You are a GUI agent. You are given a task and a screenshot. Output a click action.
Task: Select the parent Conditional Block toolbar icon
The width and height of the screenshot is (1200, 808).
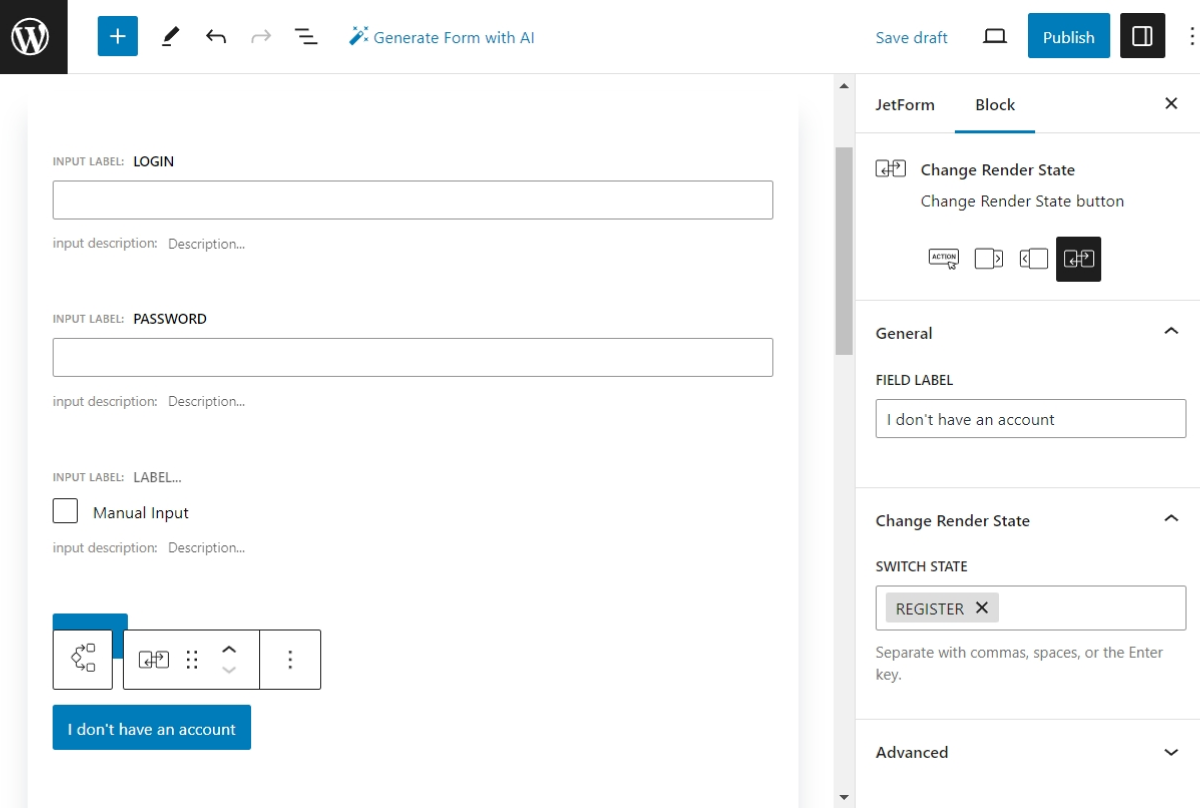82,659
